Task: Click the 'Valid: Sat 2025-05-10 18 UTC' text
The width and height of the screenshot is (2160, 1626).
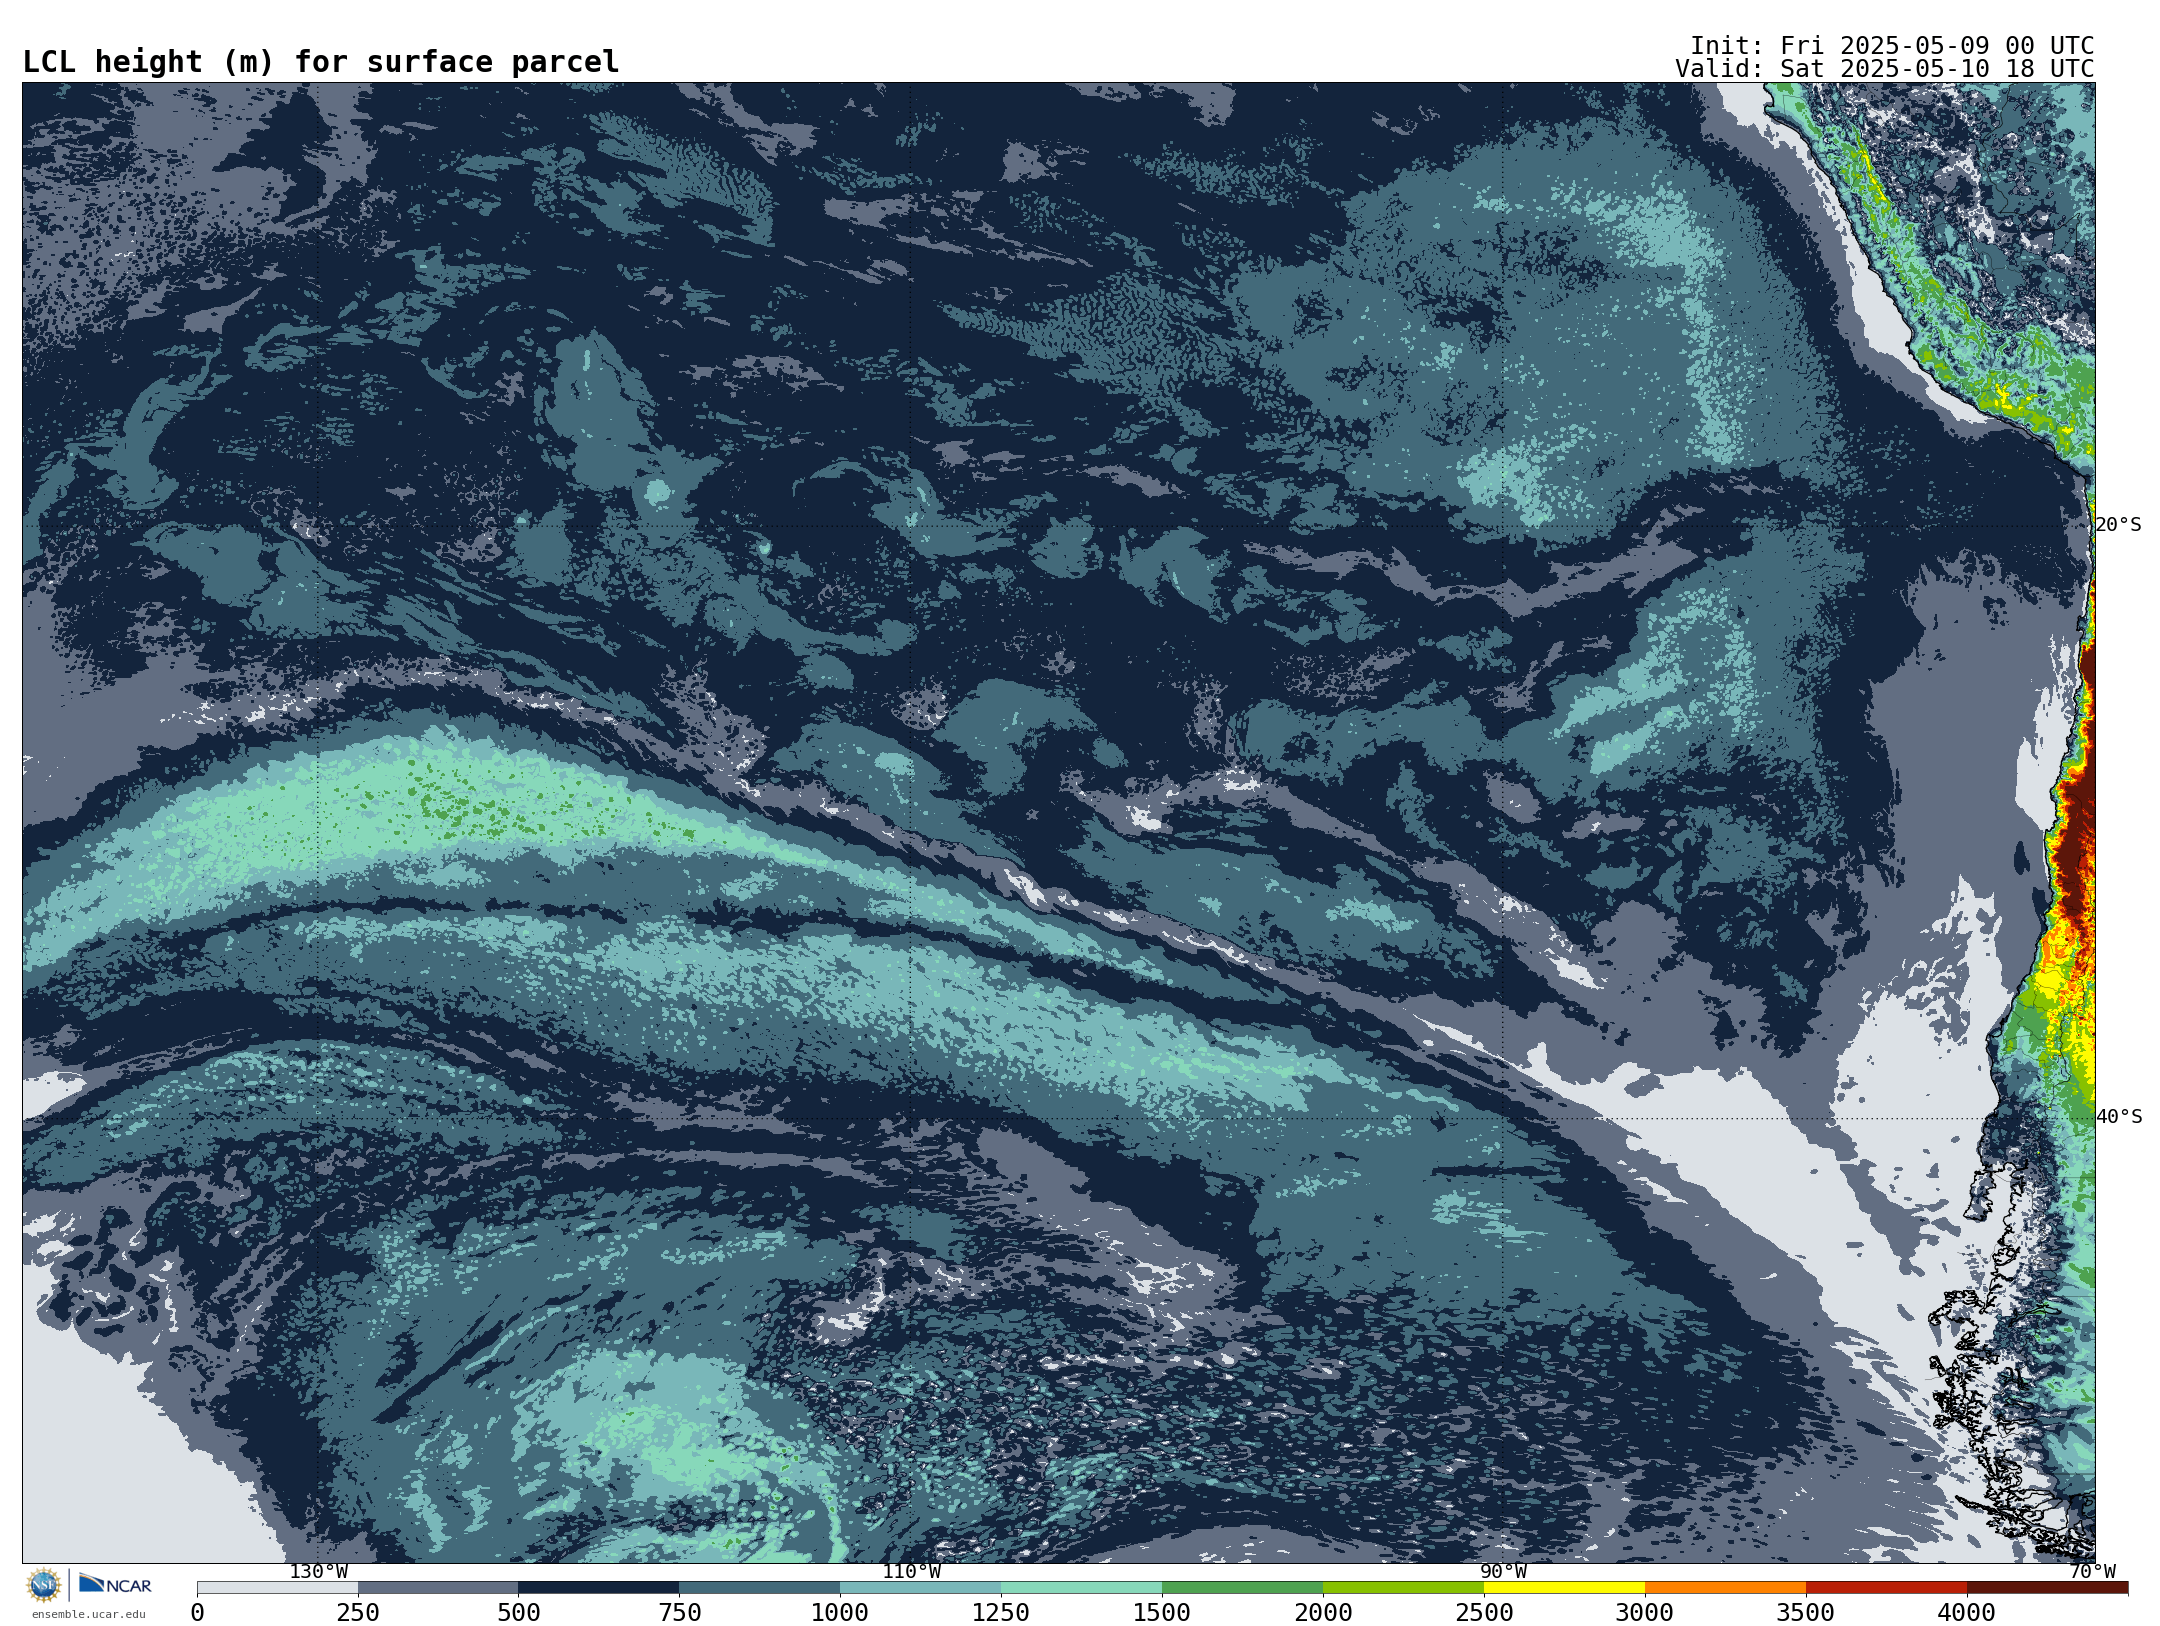Action: 1884,69
